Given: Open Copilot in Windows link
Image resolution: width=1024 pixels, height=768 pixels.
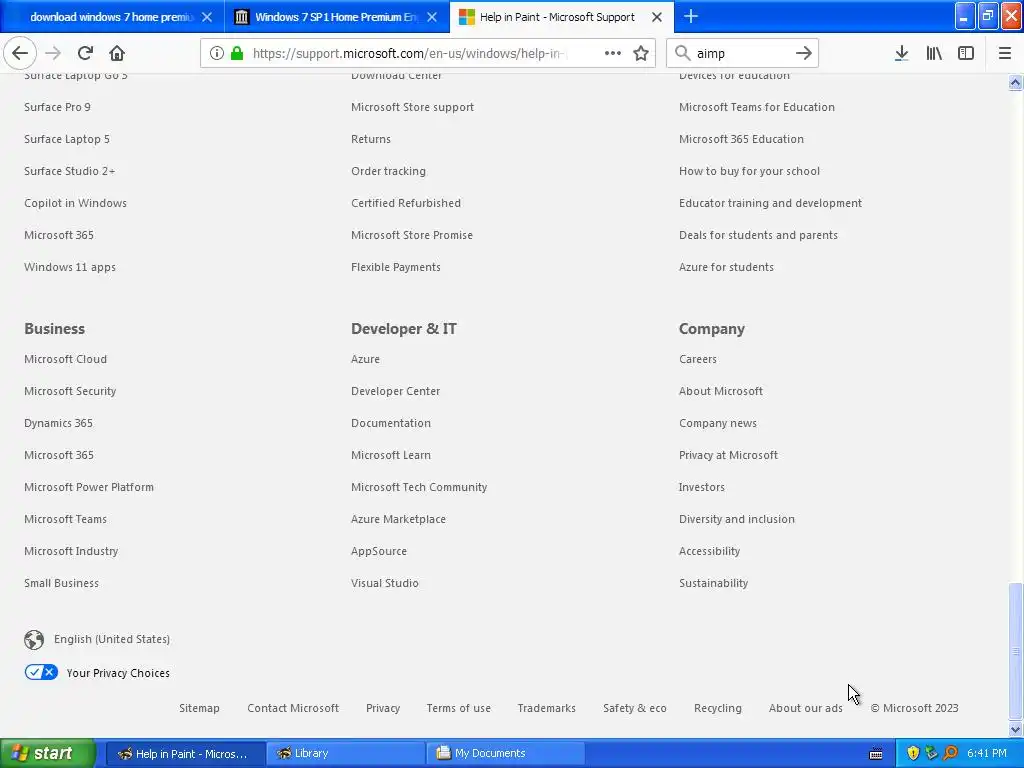Looking at the screenshot, I should click(x=76, y=203).
